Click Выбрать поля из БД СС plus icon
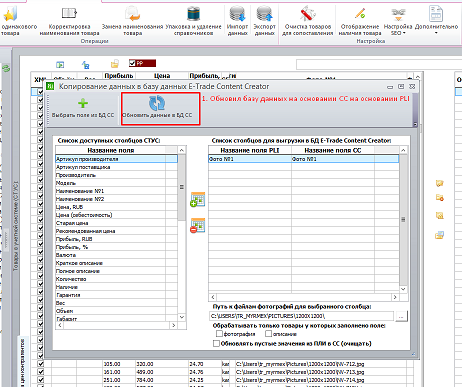 83,103
